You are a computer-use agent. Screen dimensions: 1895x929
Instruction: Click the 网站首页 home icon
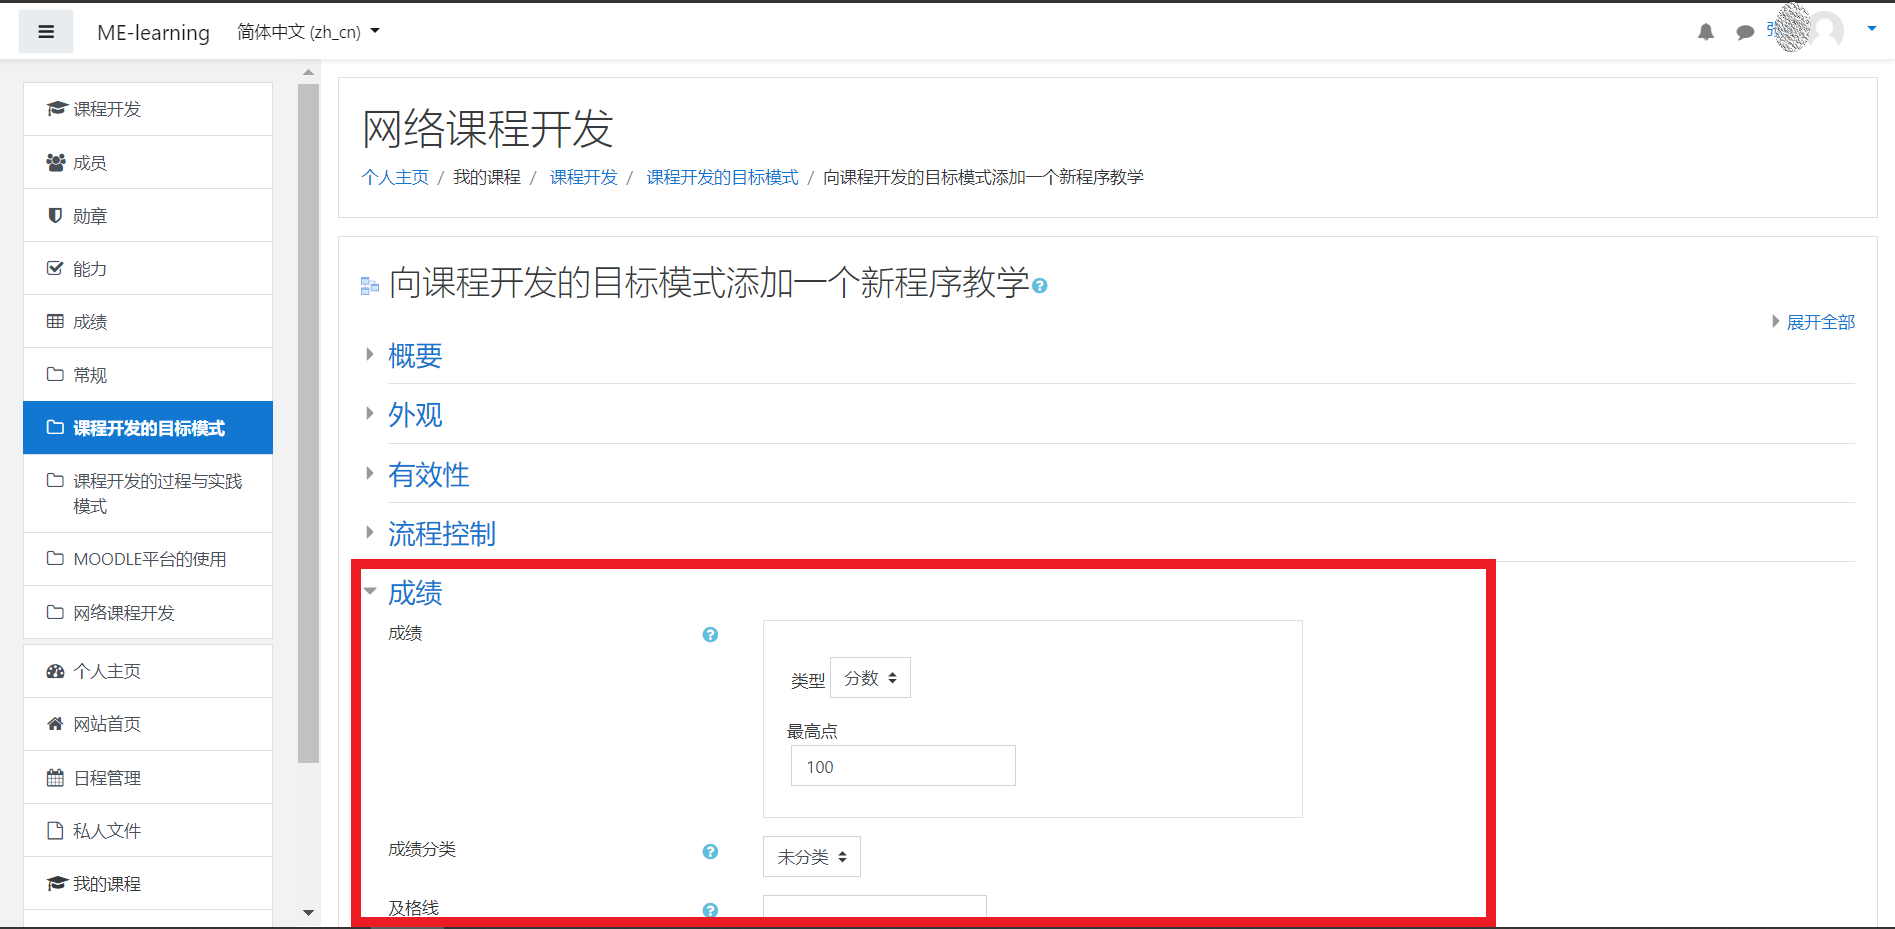[56, 724]
